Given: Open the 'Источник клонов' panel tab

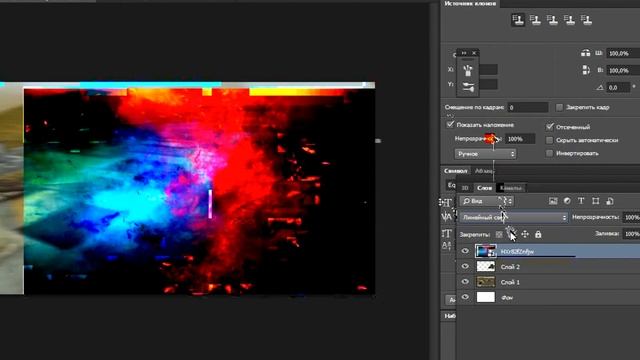Looking at the screenshot, I should [x=470, y=4].
